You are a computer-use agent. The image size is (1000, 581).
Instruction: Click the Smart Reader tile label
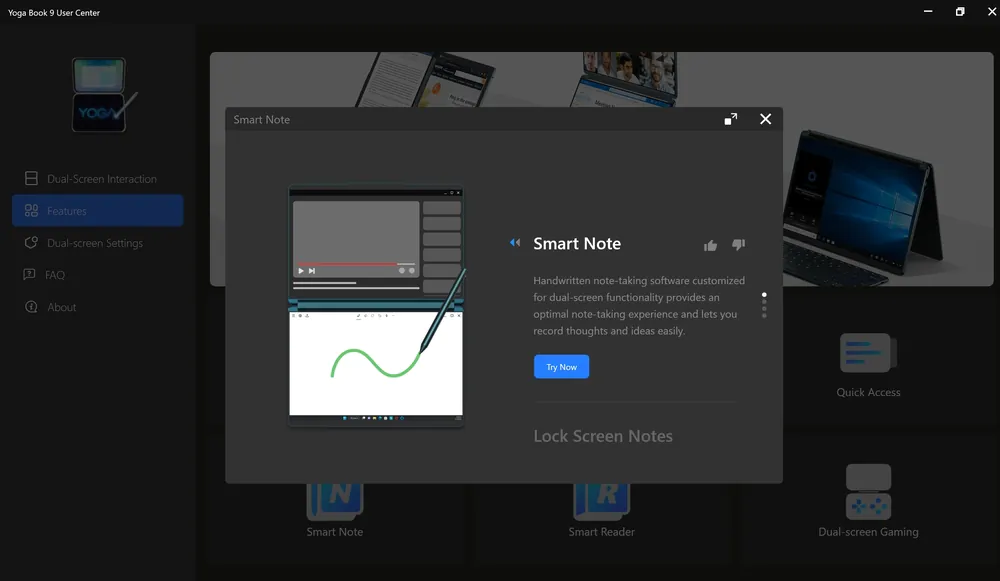[x=601, y=532]
